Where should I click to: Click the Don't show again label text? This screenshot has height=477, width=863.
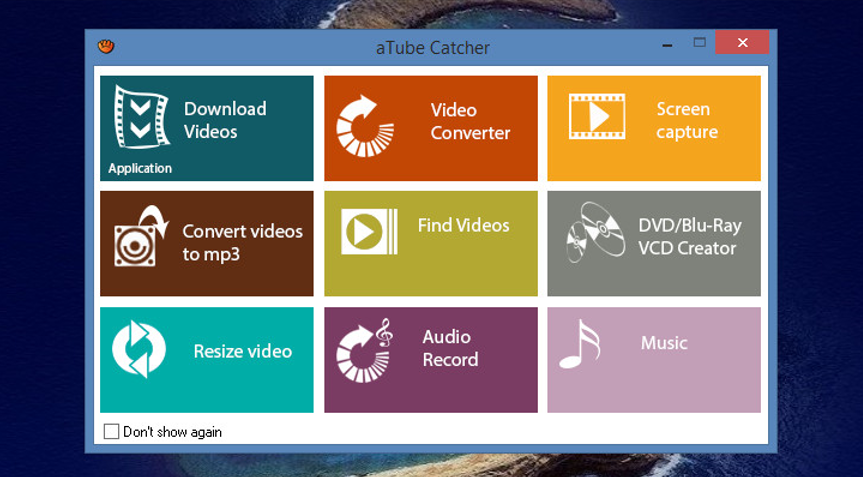point(172,432)
